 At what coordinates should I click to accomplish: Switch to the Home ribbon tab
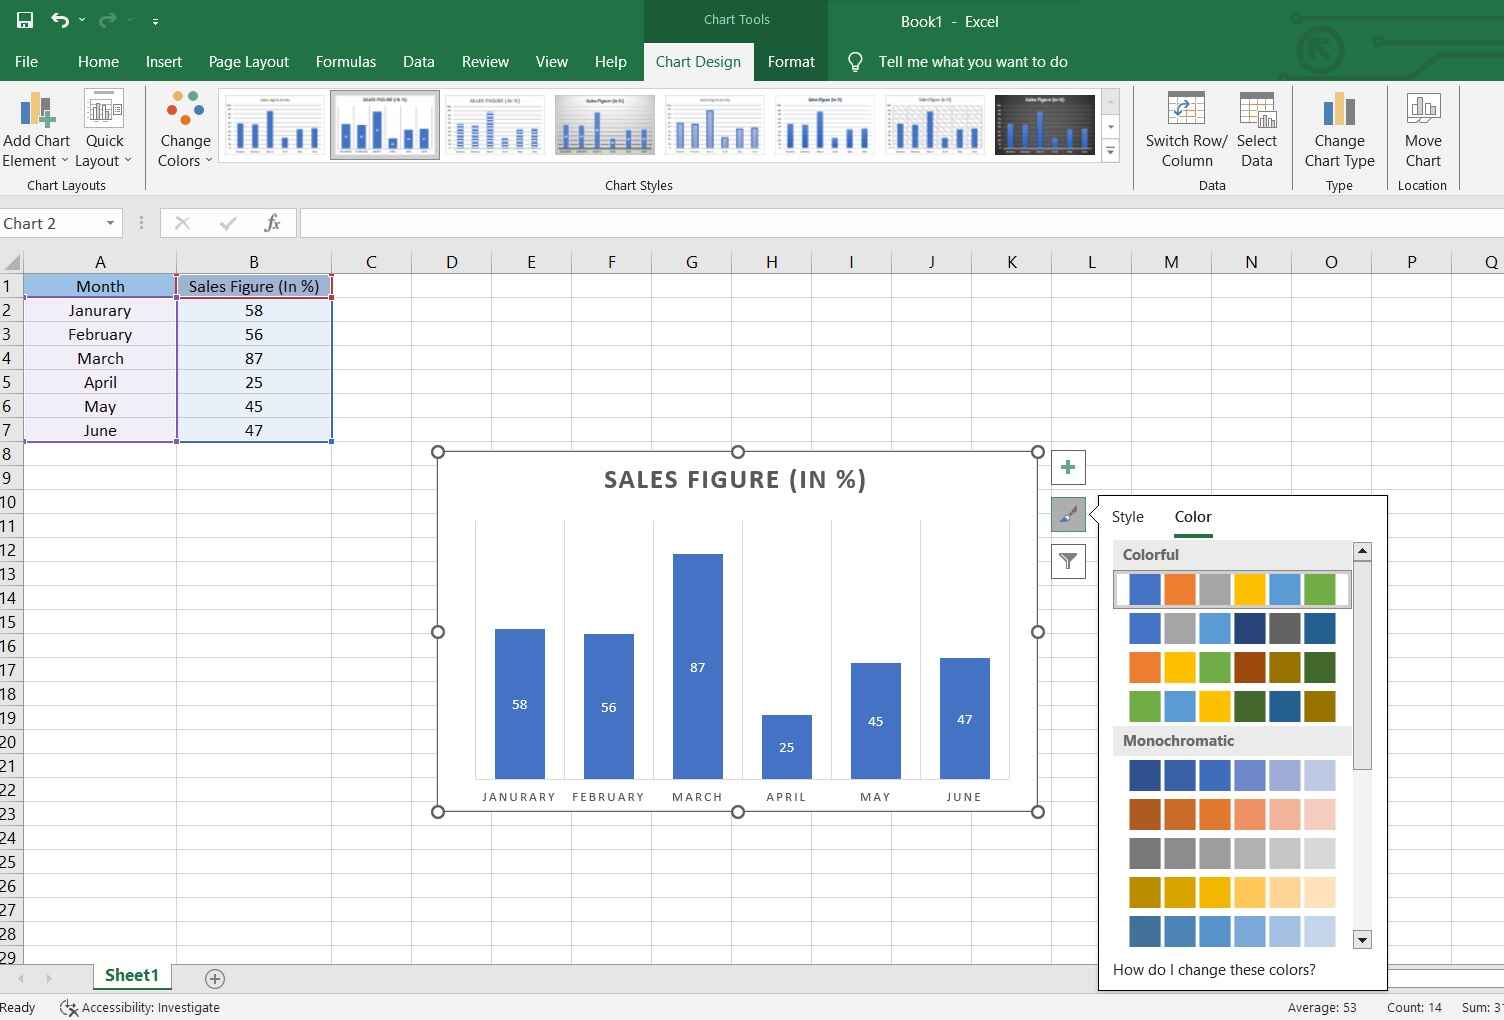pos(98,62)
